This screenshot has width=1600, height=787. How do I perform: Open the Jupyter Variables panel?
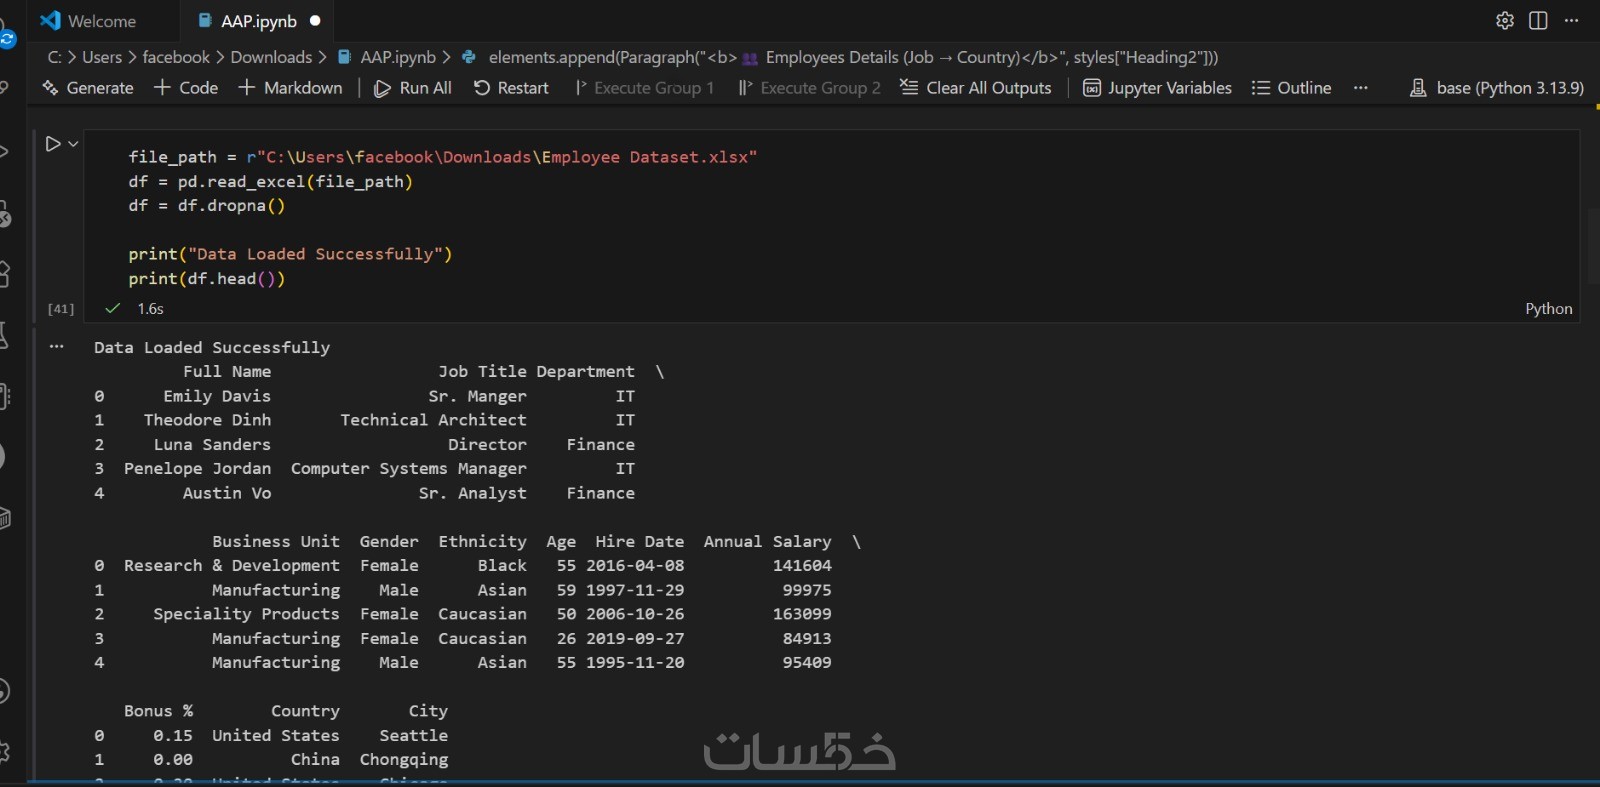1157,88
